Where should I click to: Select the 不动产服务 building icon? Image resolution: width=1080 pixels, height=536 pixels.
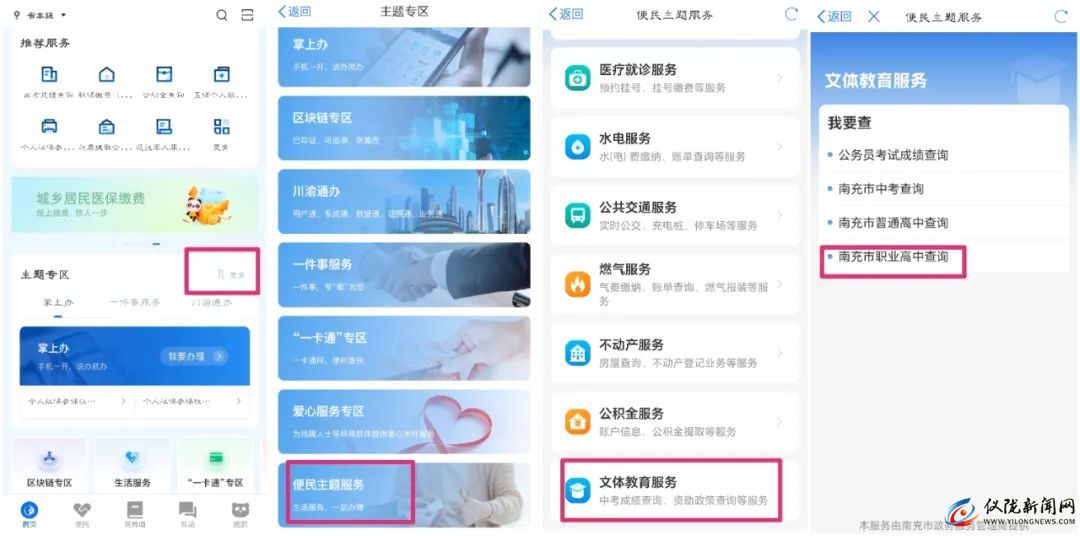coord(577,353)
